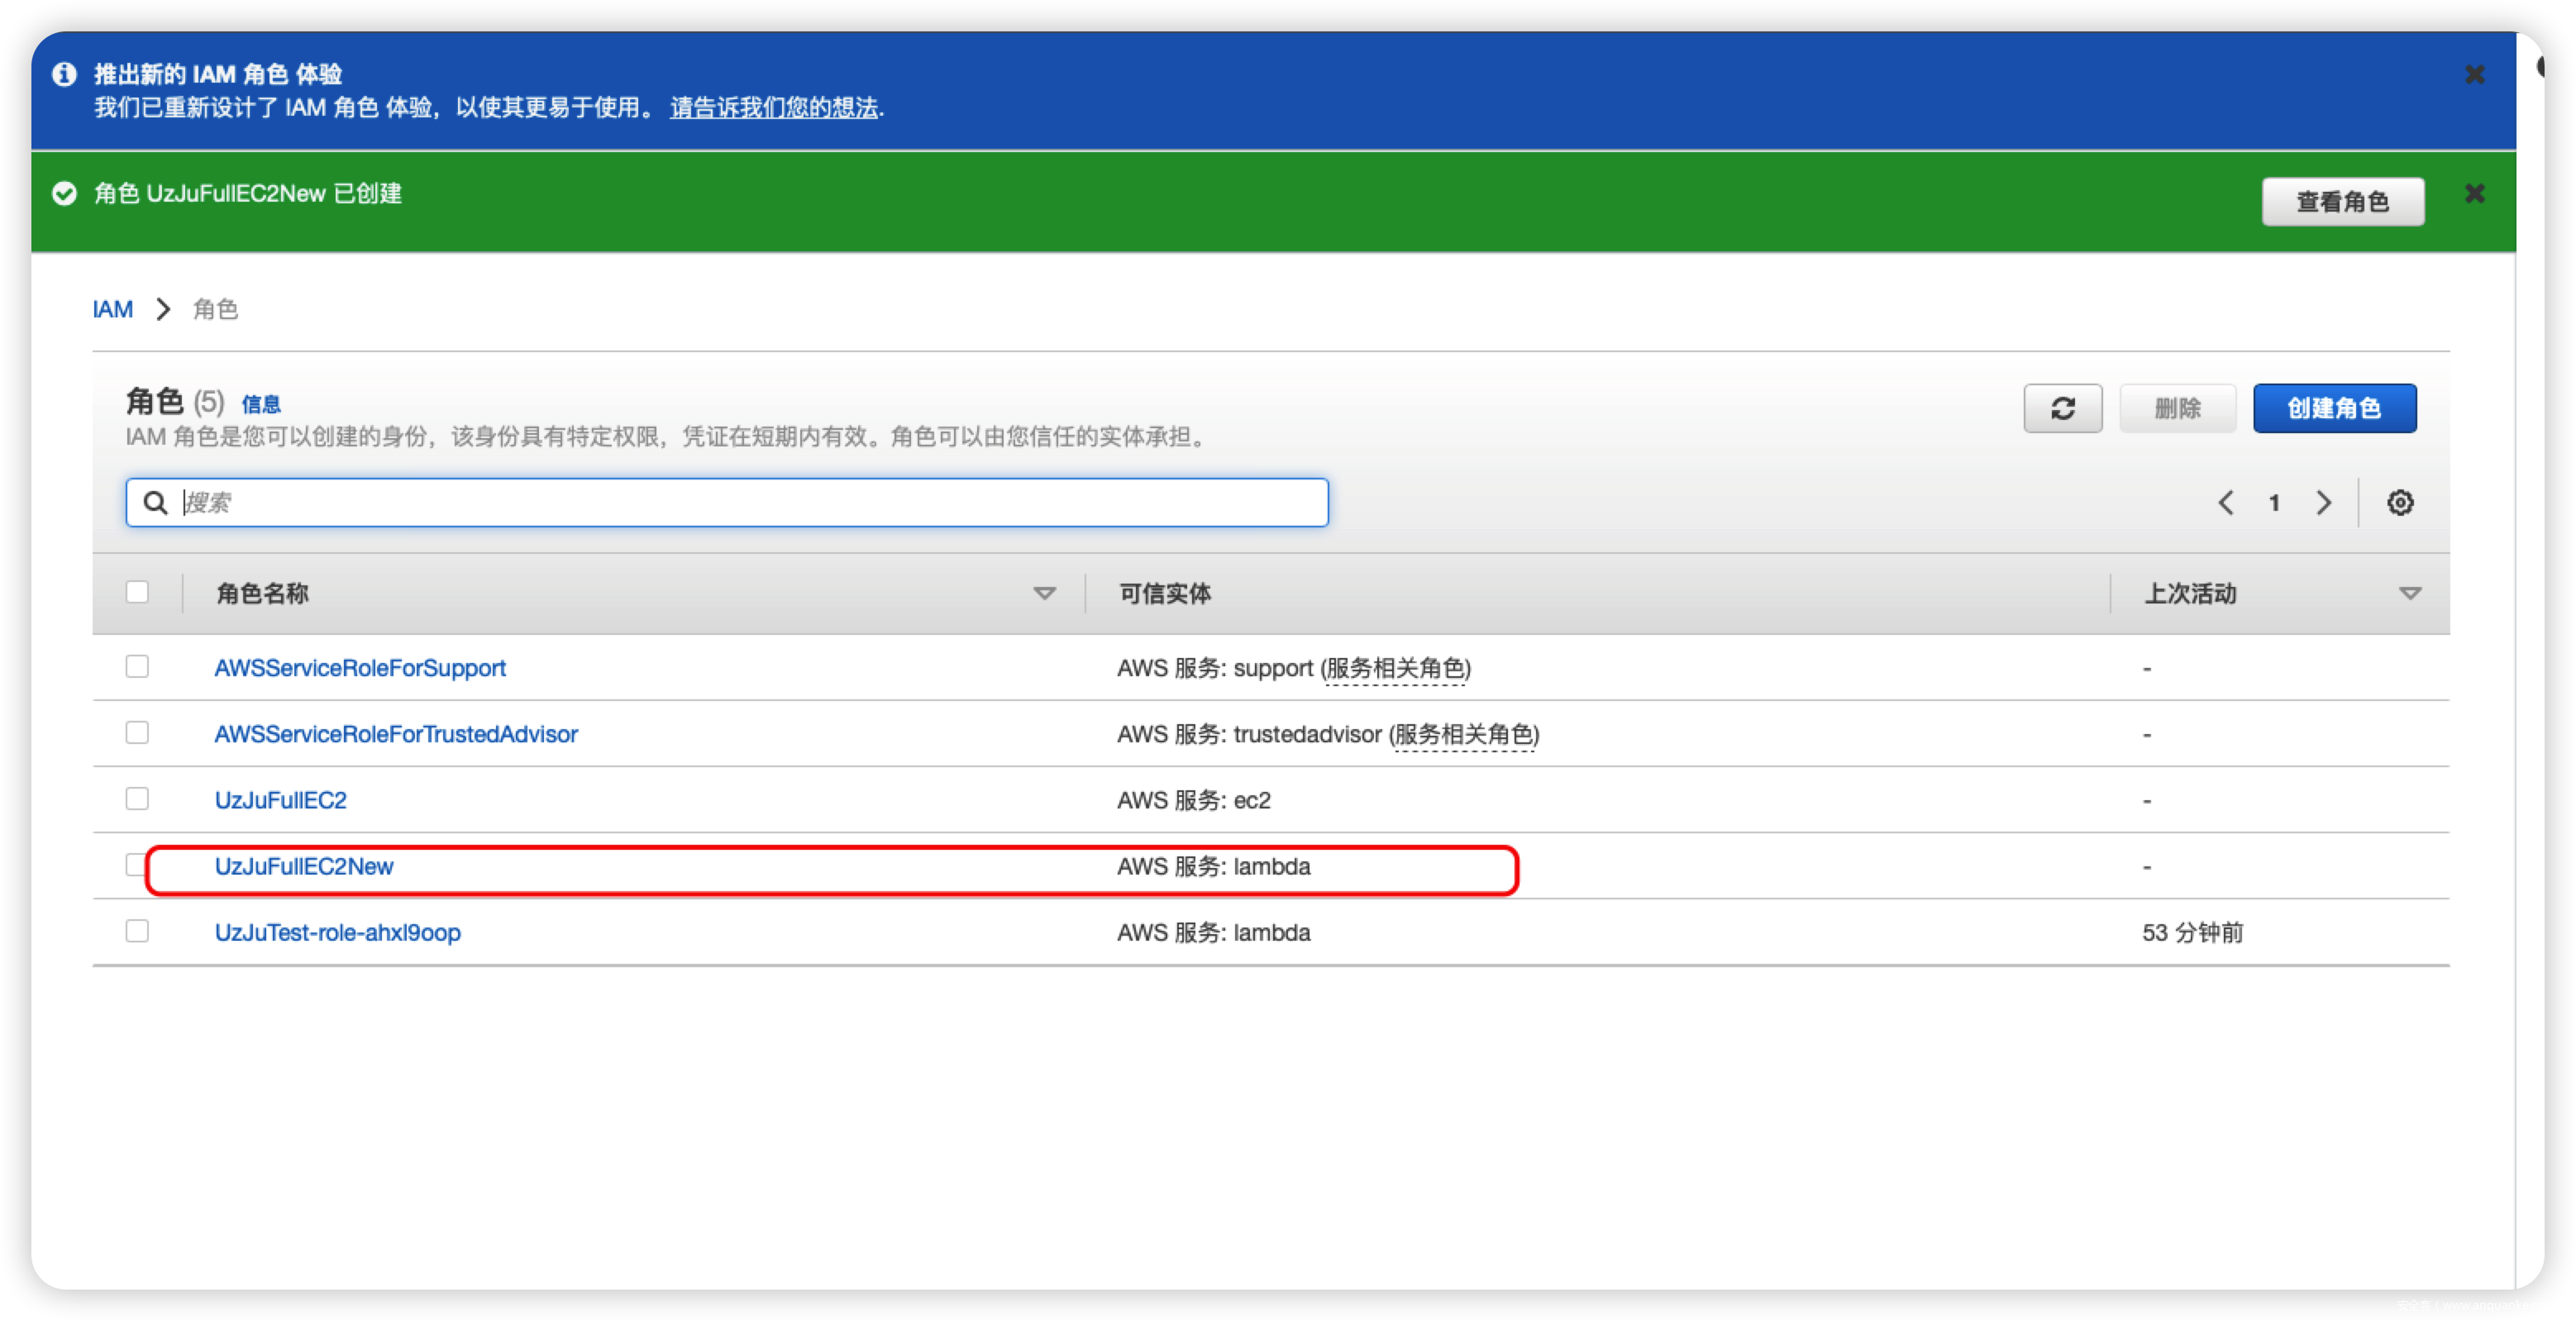The width and height of the screenshot is (2576, 1321).
Task: Sort by 上次活动 column arrow
Action: [x=2410, y=593]
